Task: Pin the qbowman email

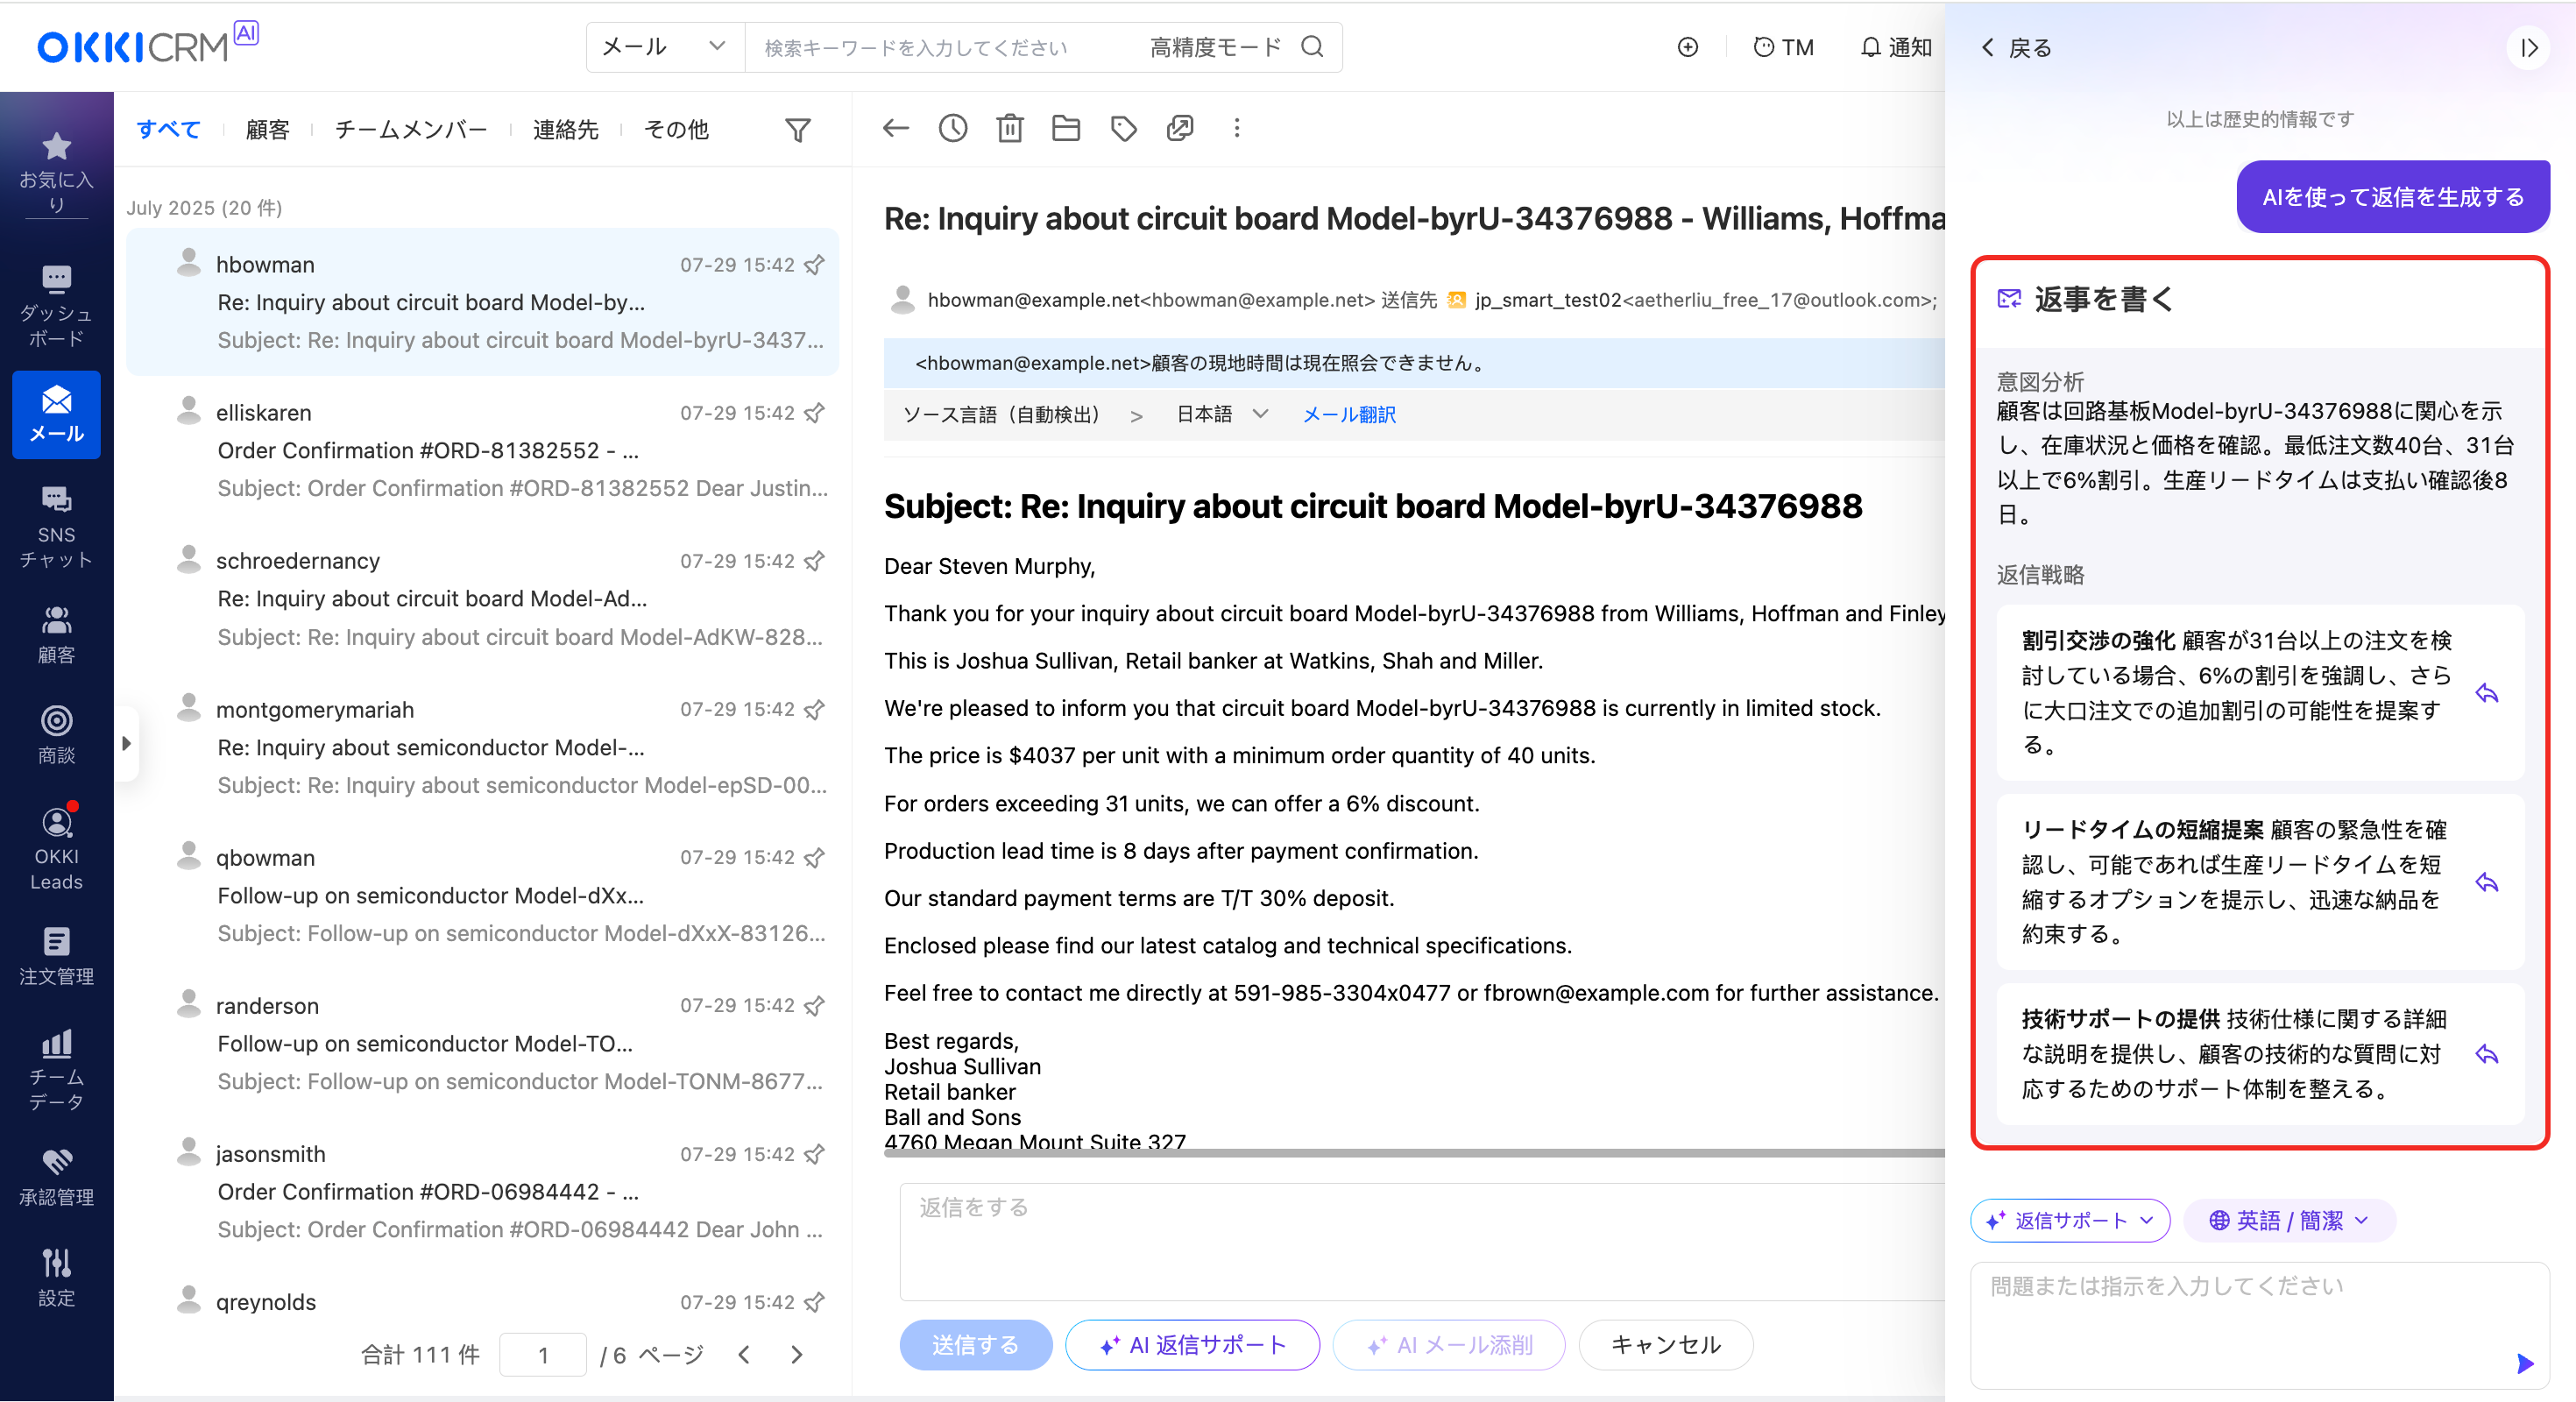Action: (x=814, y=857)
